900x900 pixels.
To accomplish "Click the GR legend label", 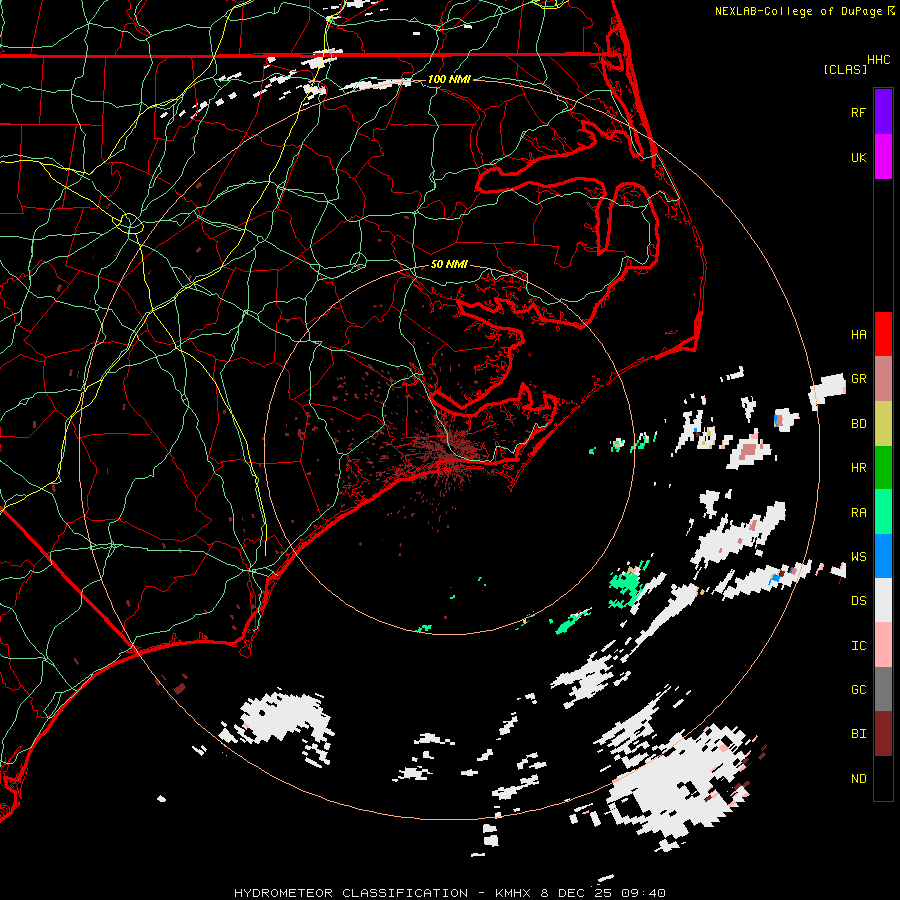I will (859, 379).
